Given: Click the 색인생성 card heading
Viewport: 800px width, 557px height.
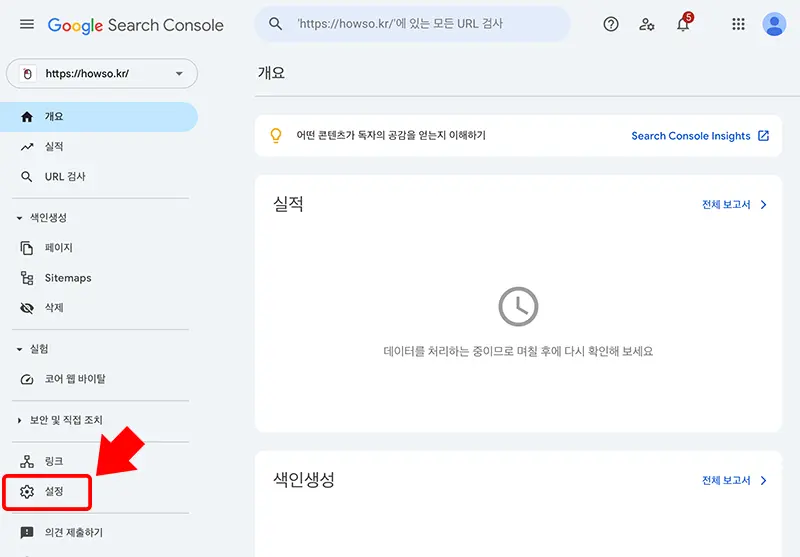Looking at the screenshot, I should point(304,479).
